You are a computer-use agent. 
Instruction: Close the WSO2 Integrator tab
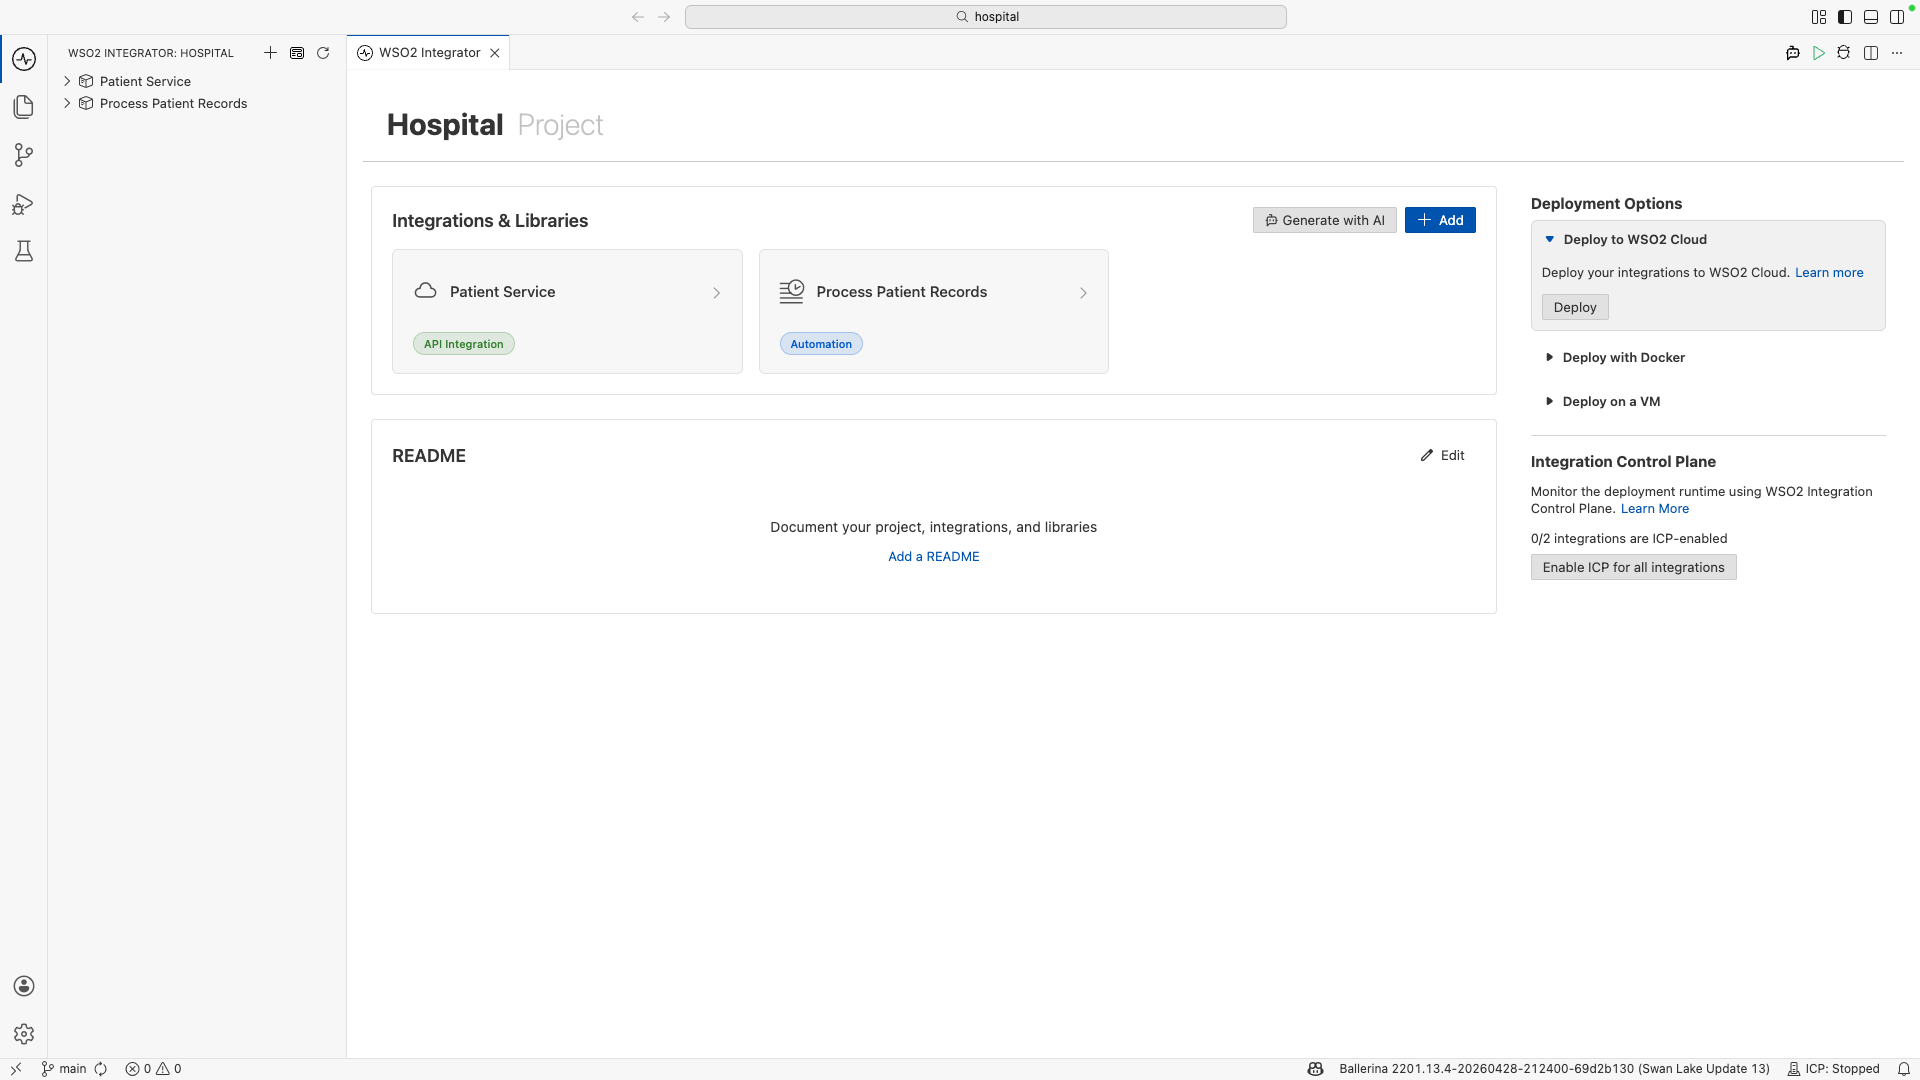[x=495, y=53]
